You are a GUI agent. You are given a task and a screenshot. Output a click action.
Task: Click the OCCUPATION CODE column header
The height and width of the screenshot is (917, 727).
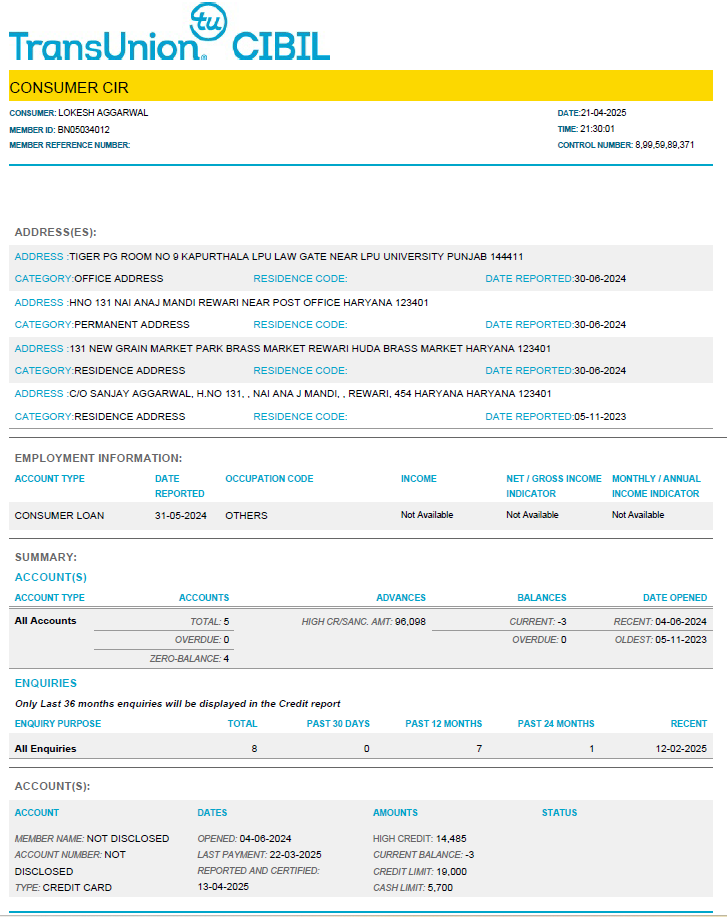[269, 479]
